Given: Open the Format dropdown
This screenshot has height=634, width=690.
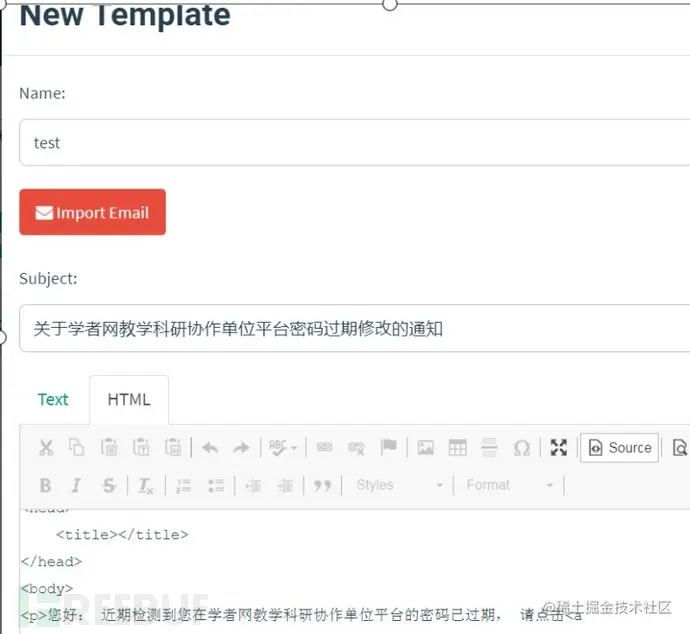Looking at the screenshot, I should pos(509,485).
